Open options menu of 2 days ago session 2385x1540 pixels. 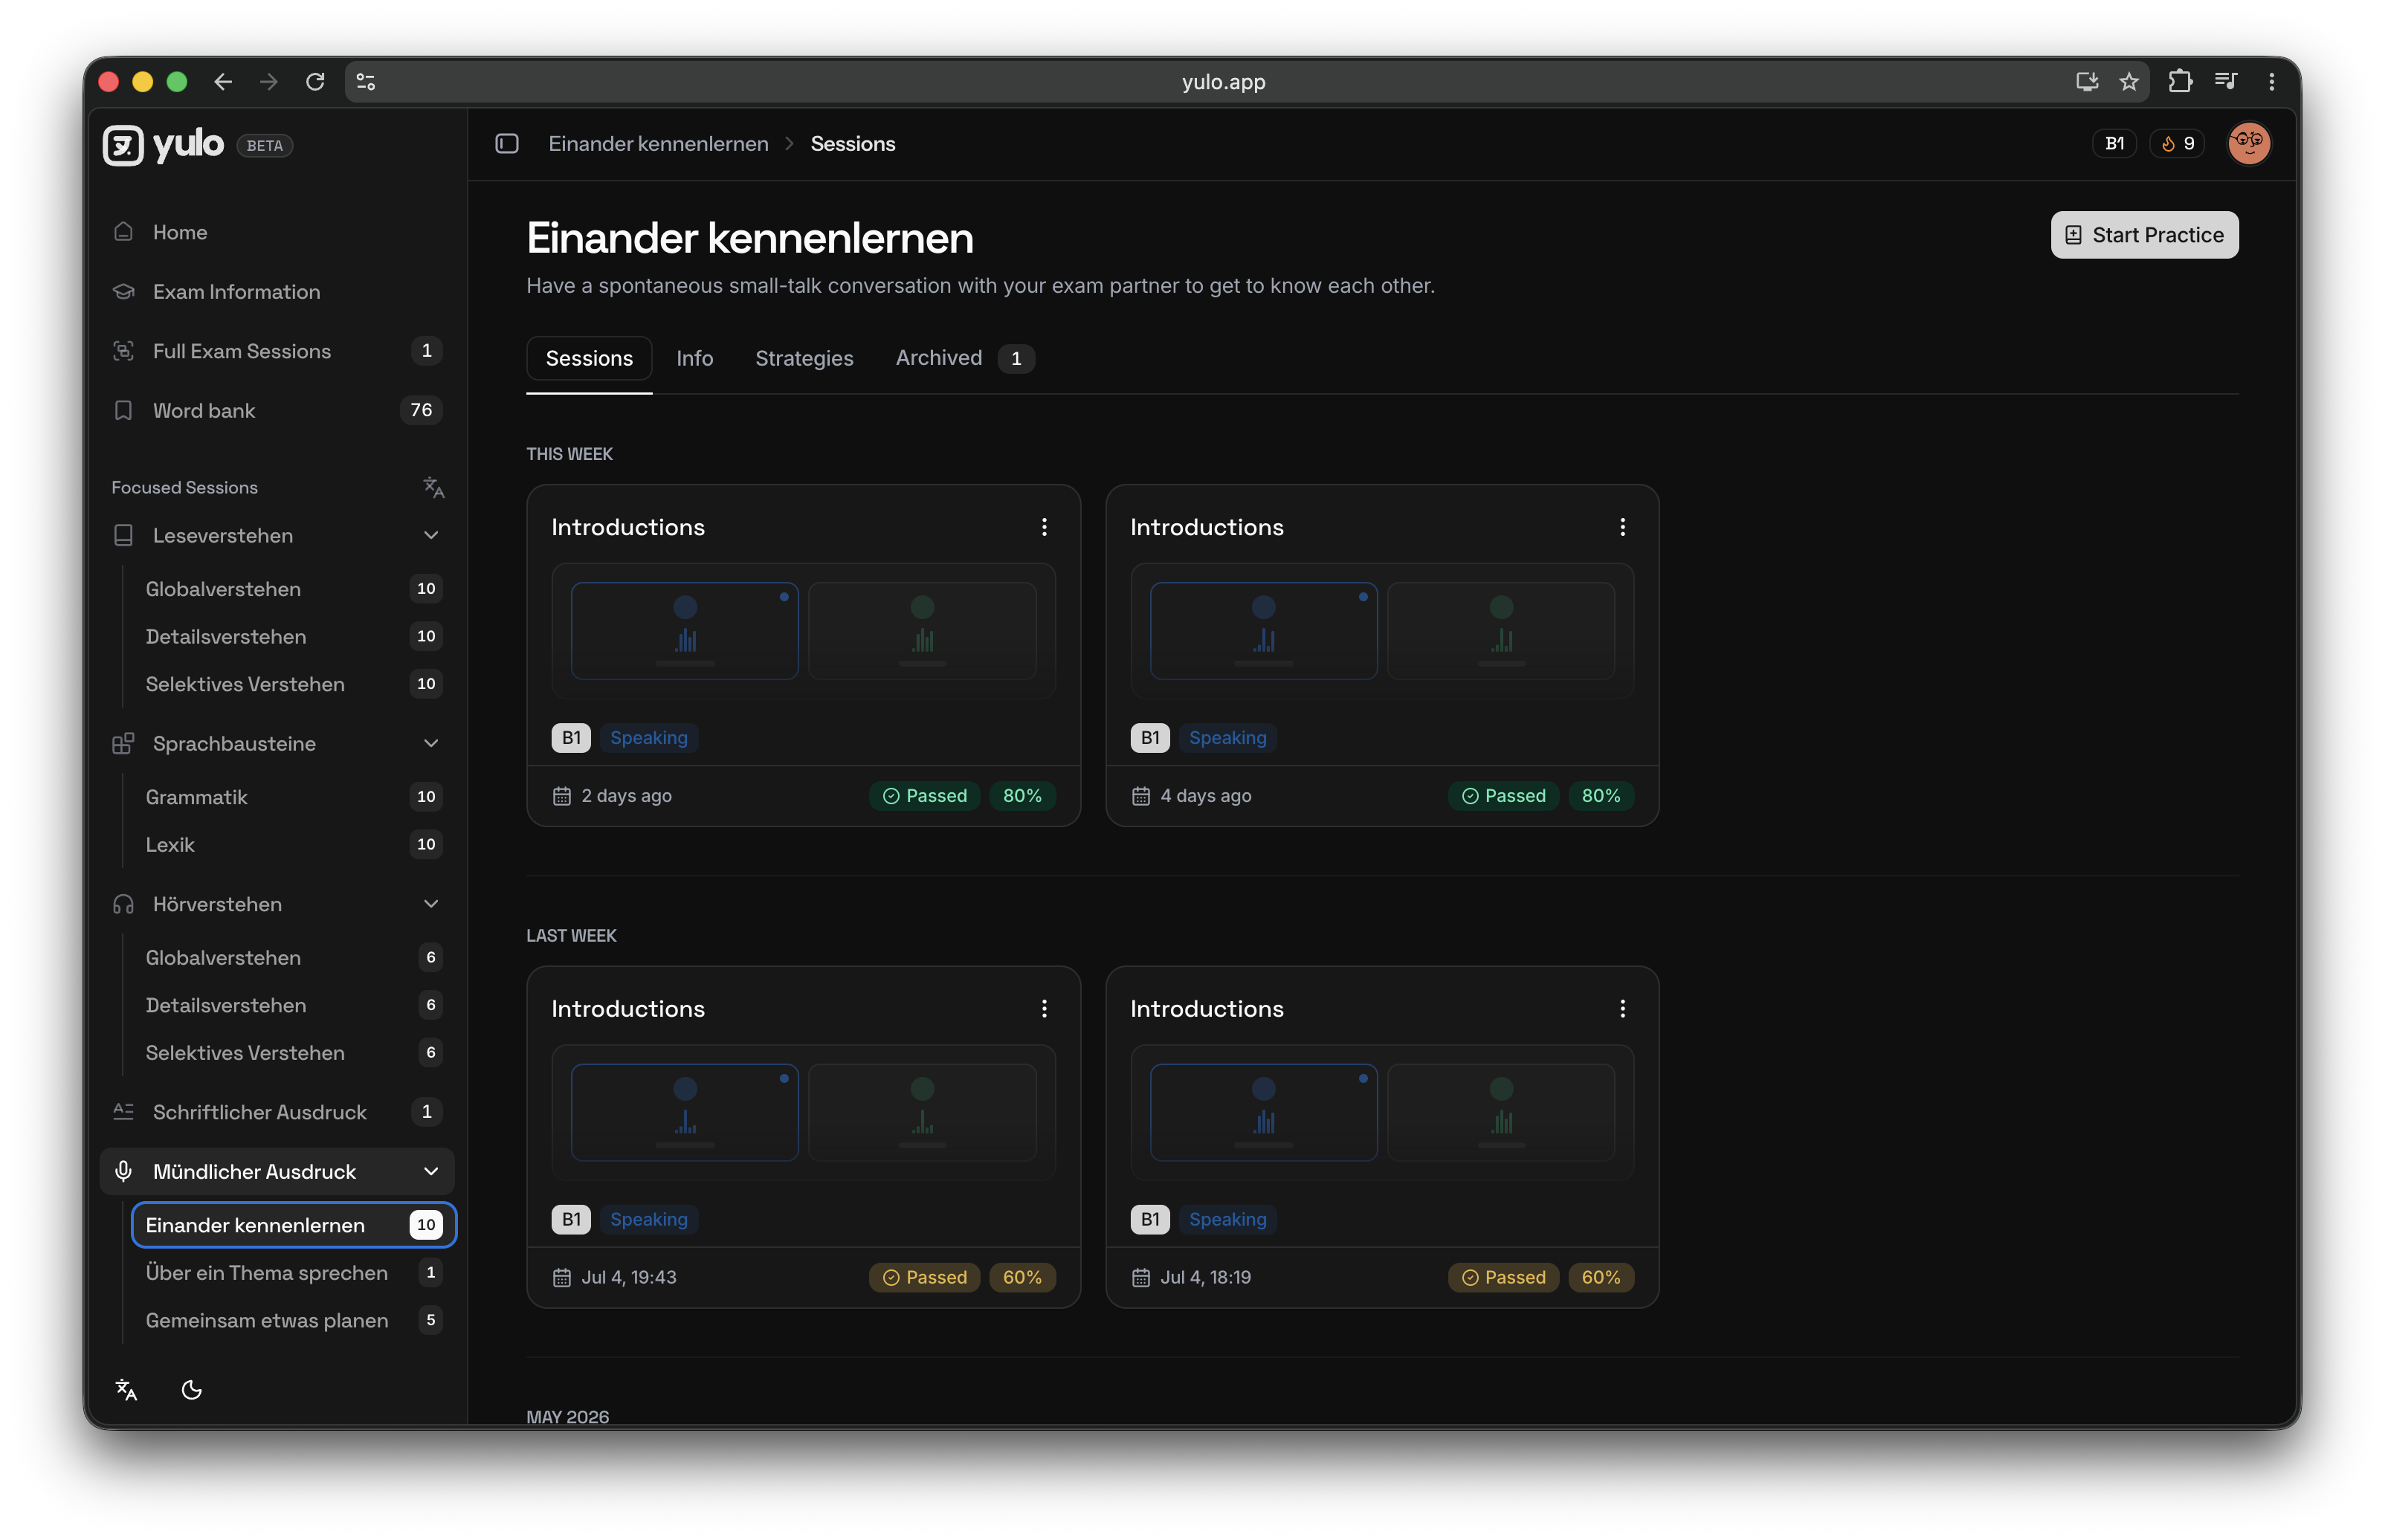click(1044, 527)
